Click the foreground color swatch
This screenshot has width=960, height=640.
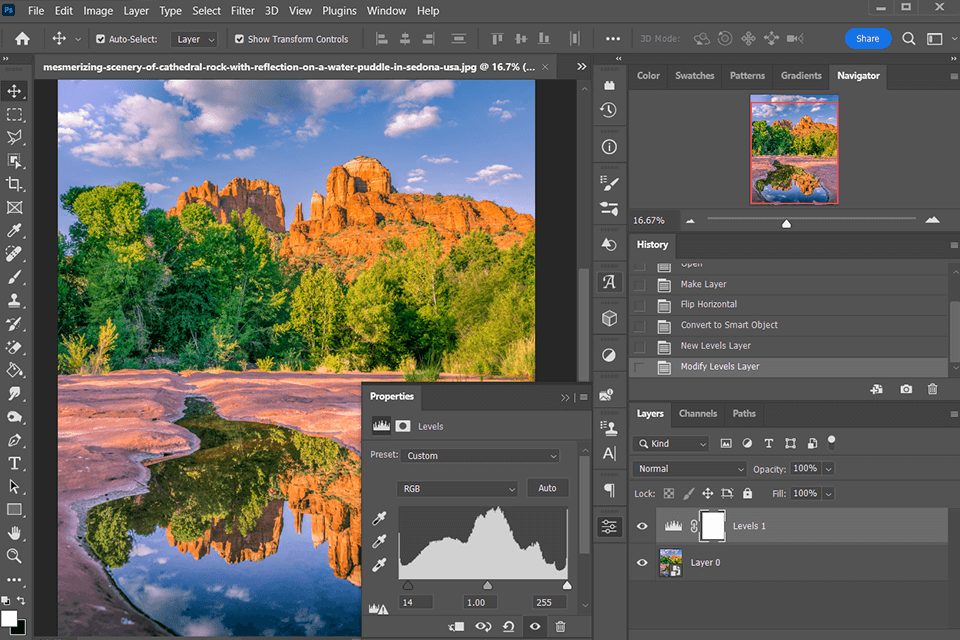tap(9, 619)
